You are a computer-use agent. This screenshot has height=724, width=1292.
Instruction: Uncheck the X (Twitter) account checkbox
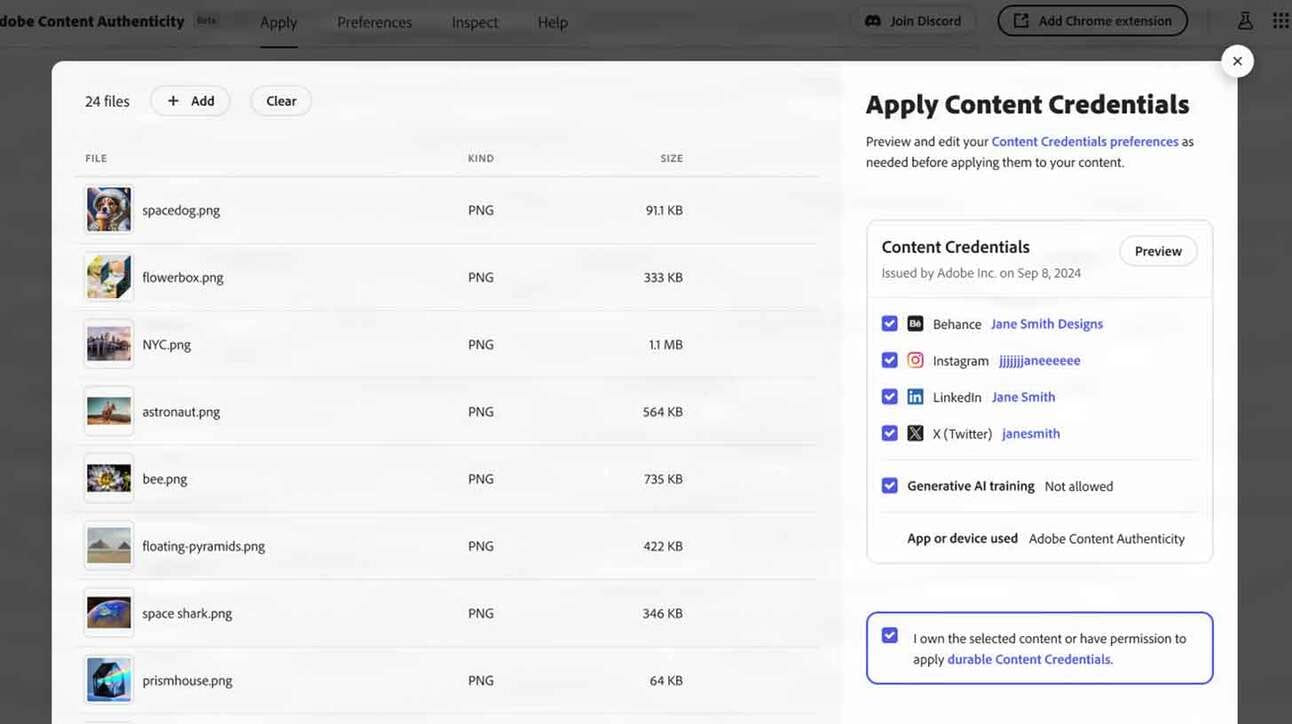tap(889, 433)
